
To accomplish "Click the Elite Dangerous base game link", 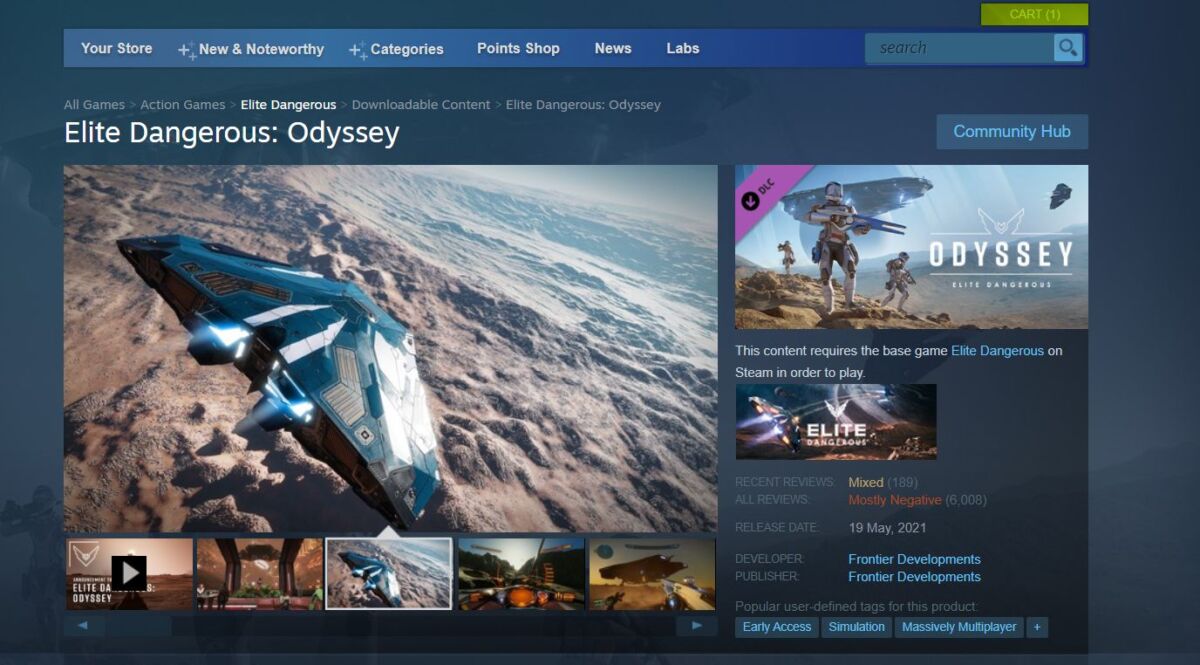I will pos(997,351).
